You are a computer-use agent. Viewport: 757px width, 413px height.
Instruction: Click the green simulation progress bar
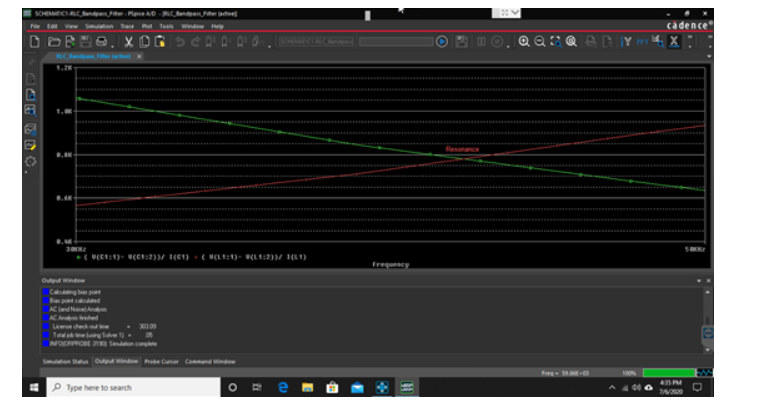tap(669, 373)
